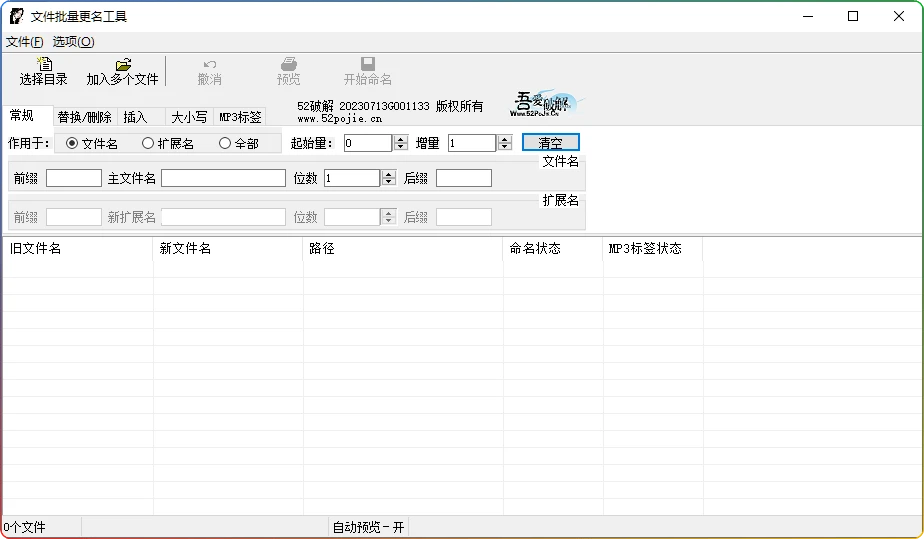This screenshot has height=539, width=924.
Task: Click the 主文件名 input field
Action: [x=223, y=178]
